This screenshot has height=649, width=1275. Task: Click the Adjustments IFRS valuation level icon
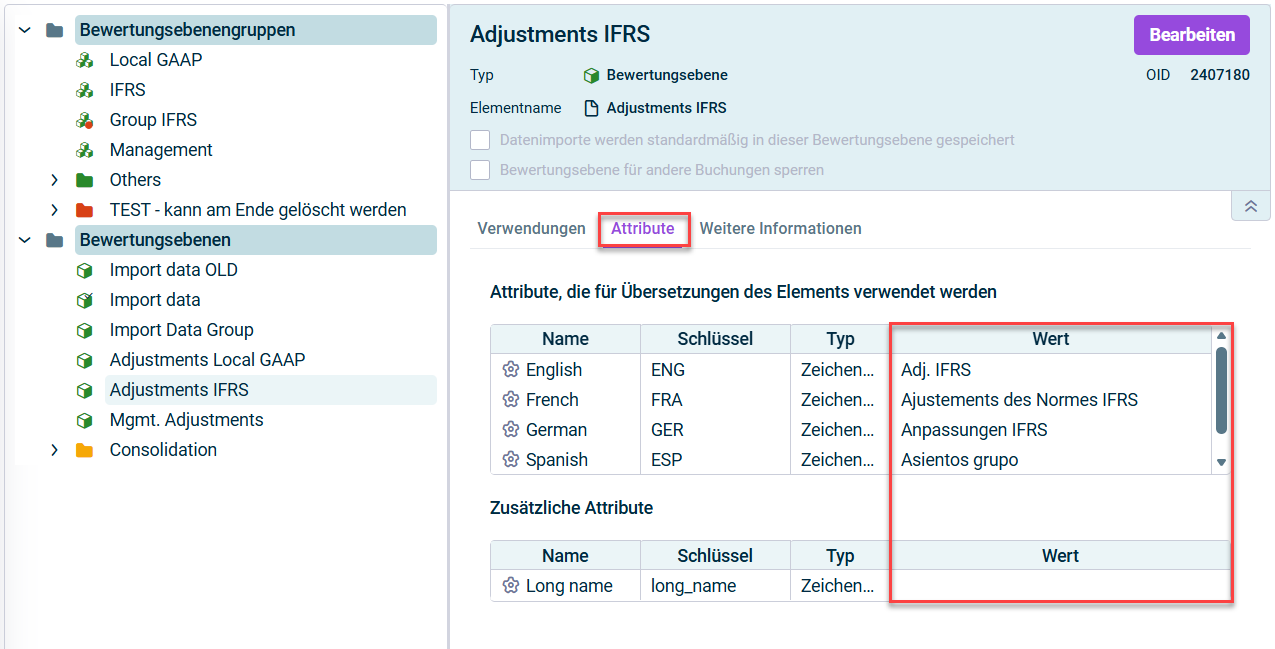tap(85, 389)
